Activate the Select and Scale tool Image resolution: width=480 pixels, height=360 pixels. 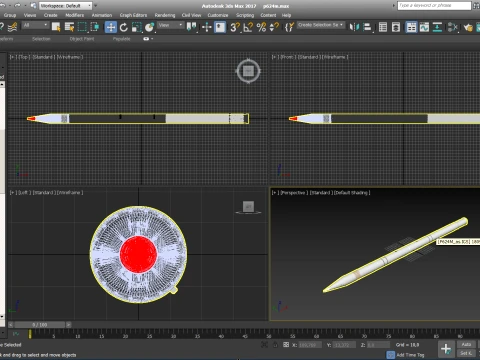(136, 27)
